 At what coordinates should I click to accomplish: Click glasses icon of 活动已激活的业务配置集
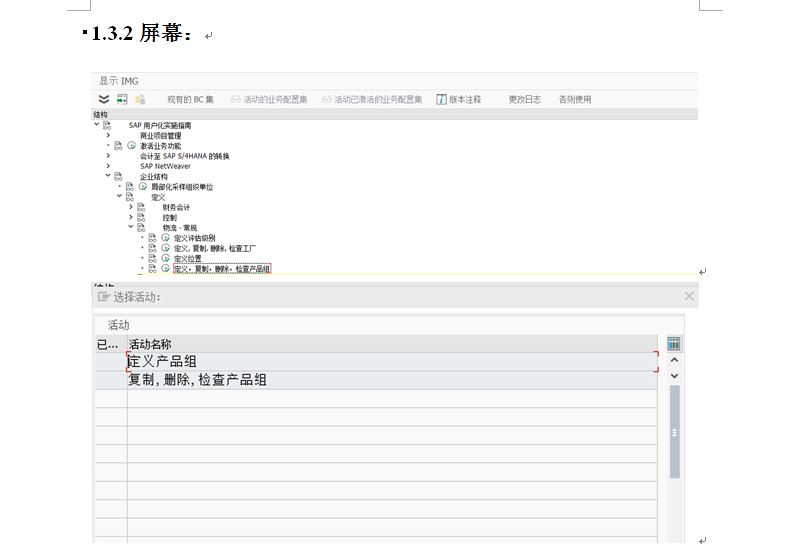click(327, 99)
